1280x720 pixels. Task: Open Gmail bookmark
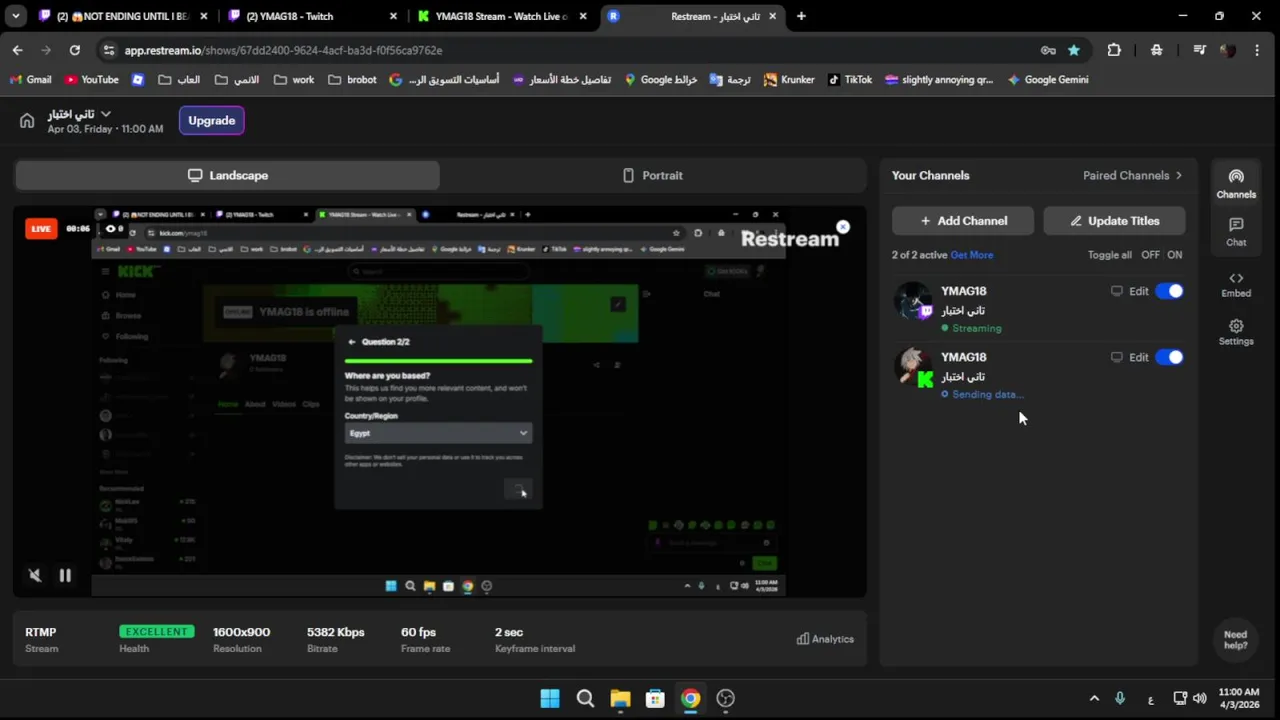pyautogui.click(x=30, y=80)
